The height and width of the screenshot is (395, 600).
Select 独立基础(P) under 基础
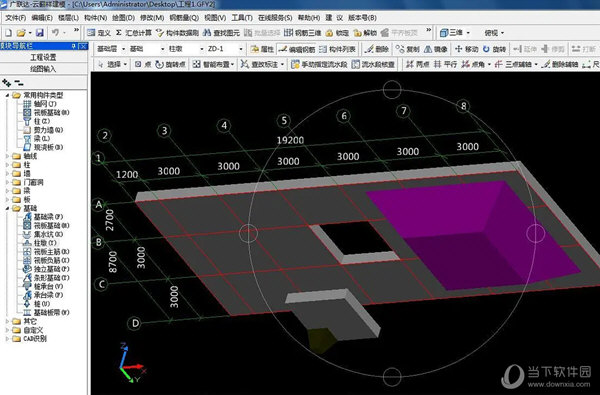point(46,269)
